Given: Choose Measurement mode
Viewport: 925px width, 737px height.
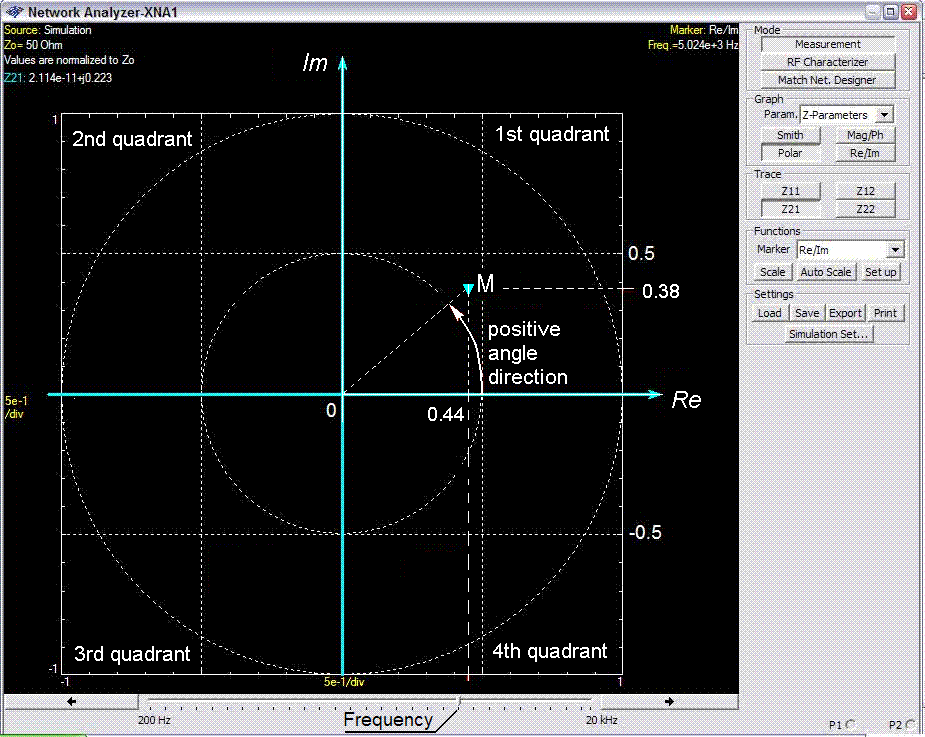Looking at the screenshot, I should pos(827,44).
